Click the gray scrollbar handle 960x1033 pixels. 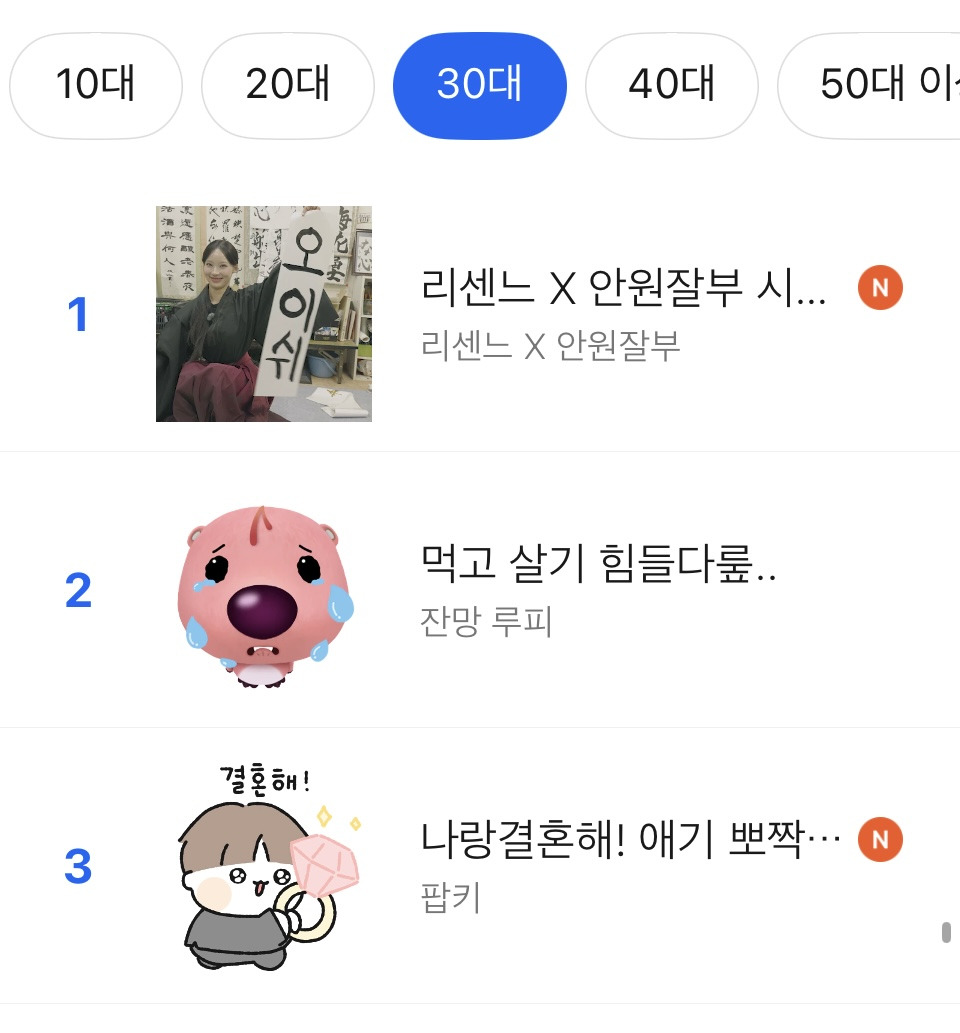click(x=946, y=932)
